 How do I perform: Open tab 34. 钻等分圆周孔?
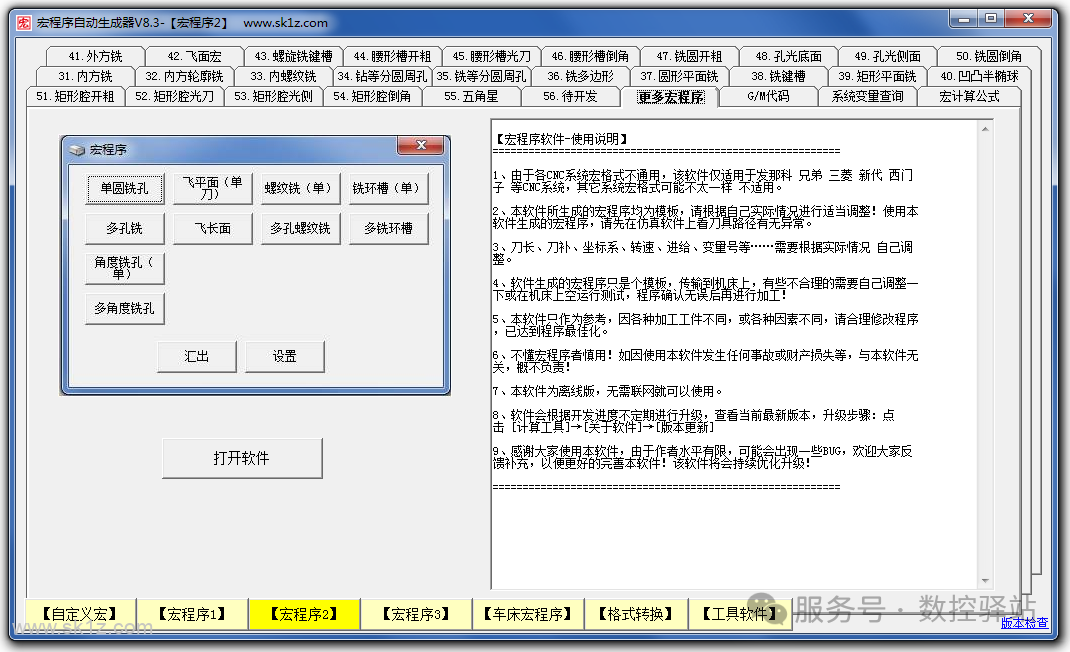pos(382,76)
